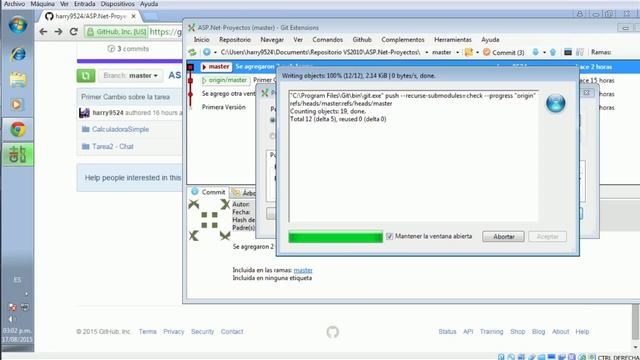Click the 3 commits link on GitHub

[129, 49]
